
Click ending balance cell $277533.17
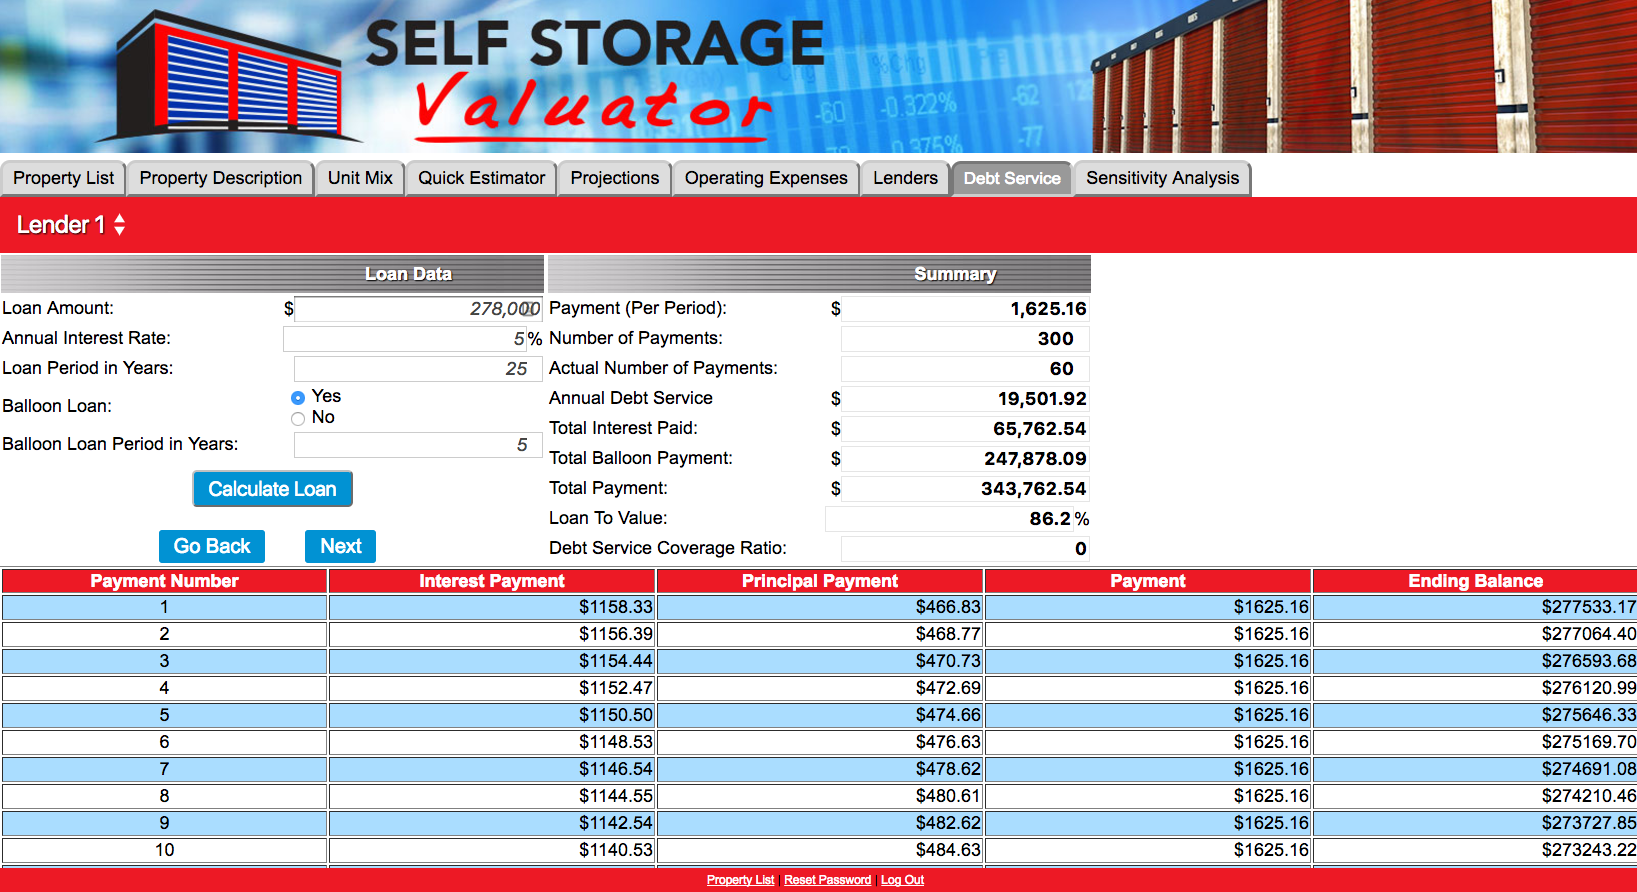(x=1475, y=607)
